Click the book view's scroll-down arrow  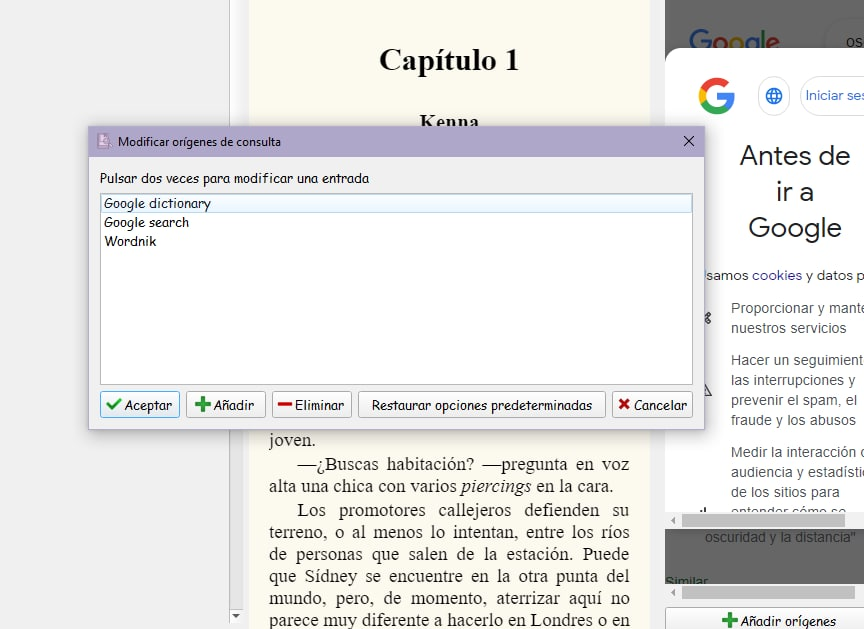237,615
